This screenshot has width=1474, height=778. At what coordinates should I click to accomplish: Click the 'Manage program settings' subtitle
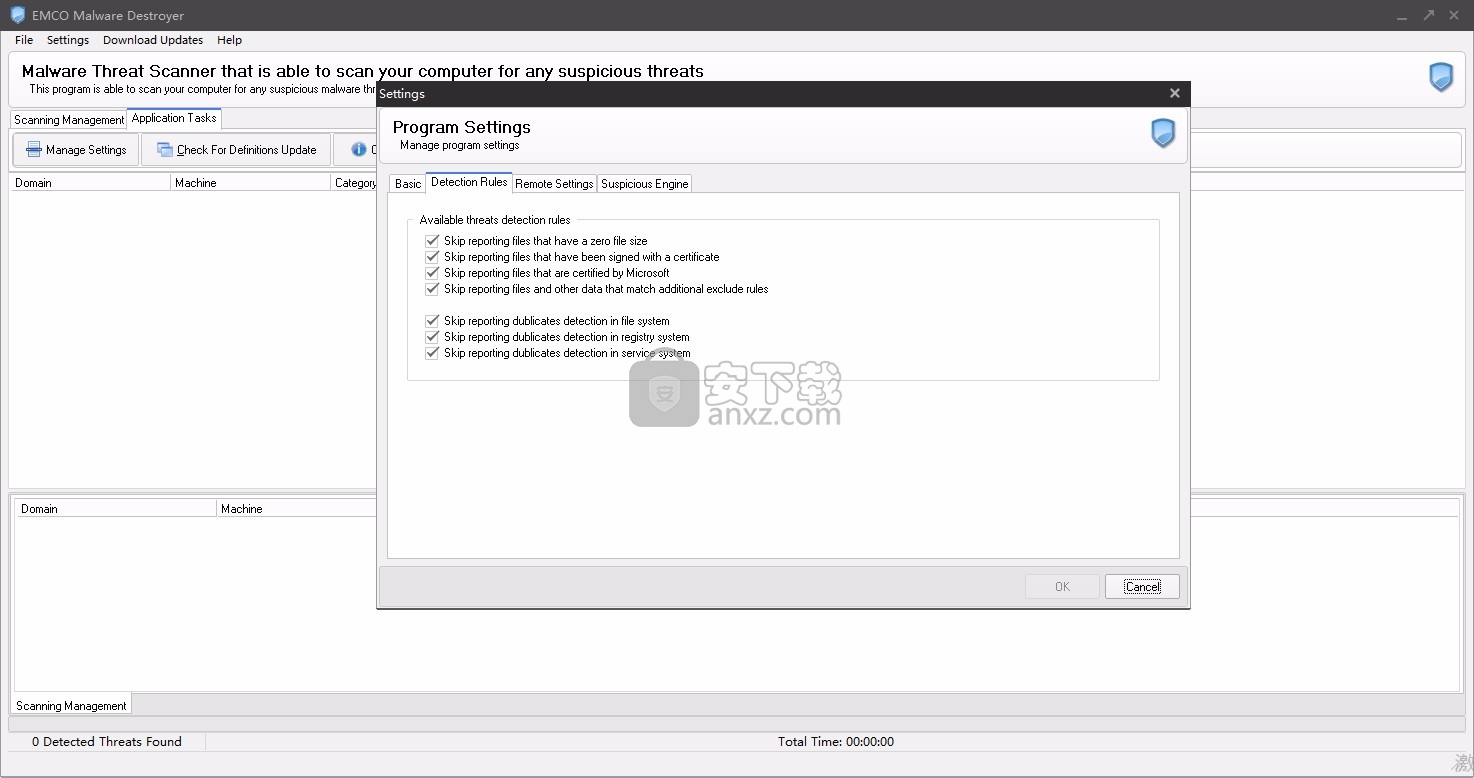pos(460,145)
